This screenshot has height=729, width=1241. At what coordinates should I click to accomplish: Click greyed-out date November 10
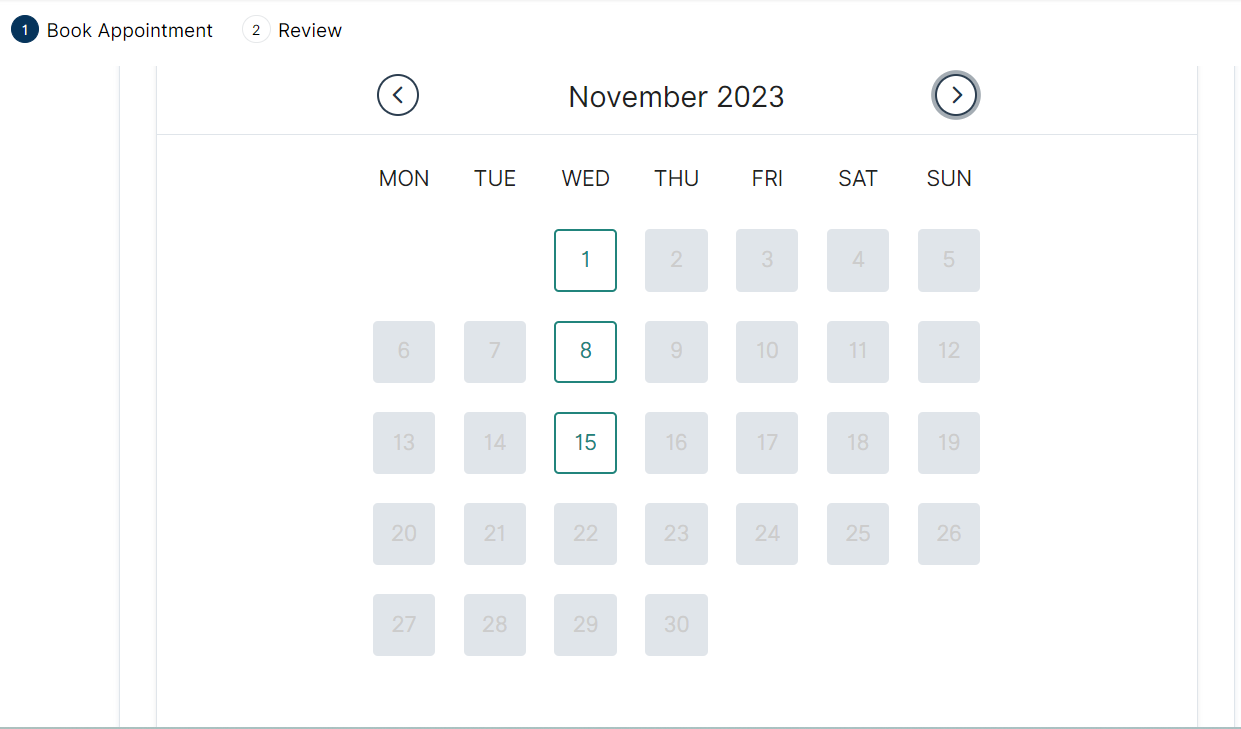click(x=767, y=351)
